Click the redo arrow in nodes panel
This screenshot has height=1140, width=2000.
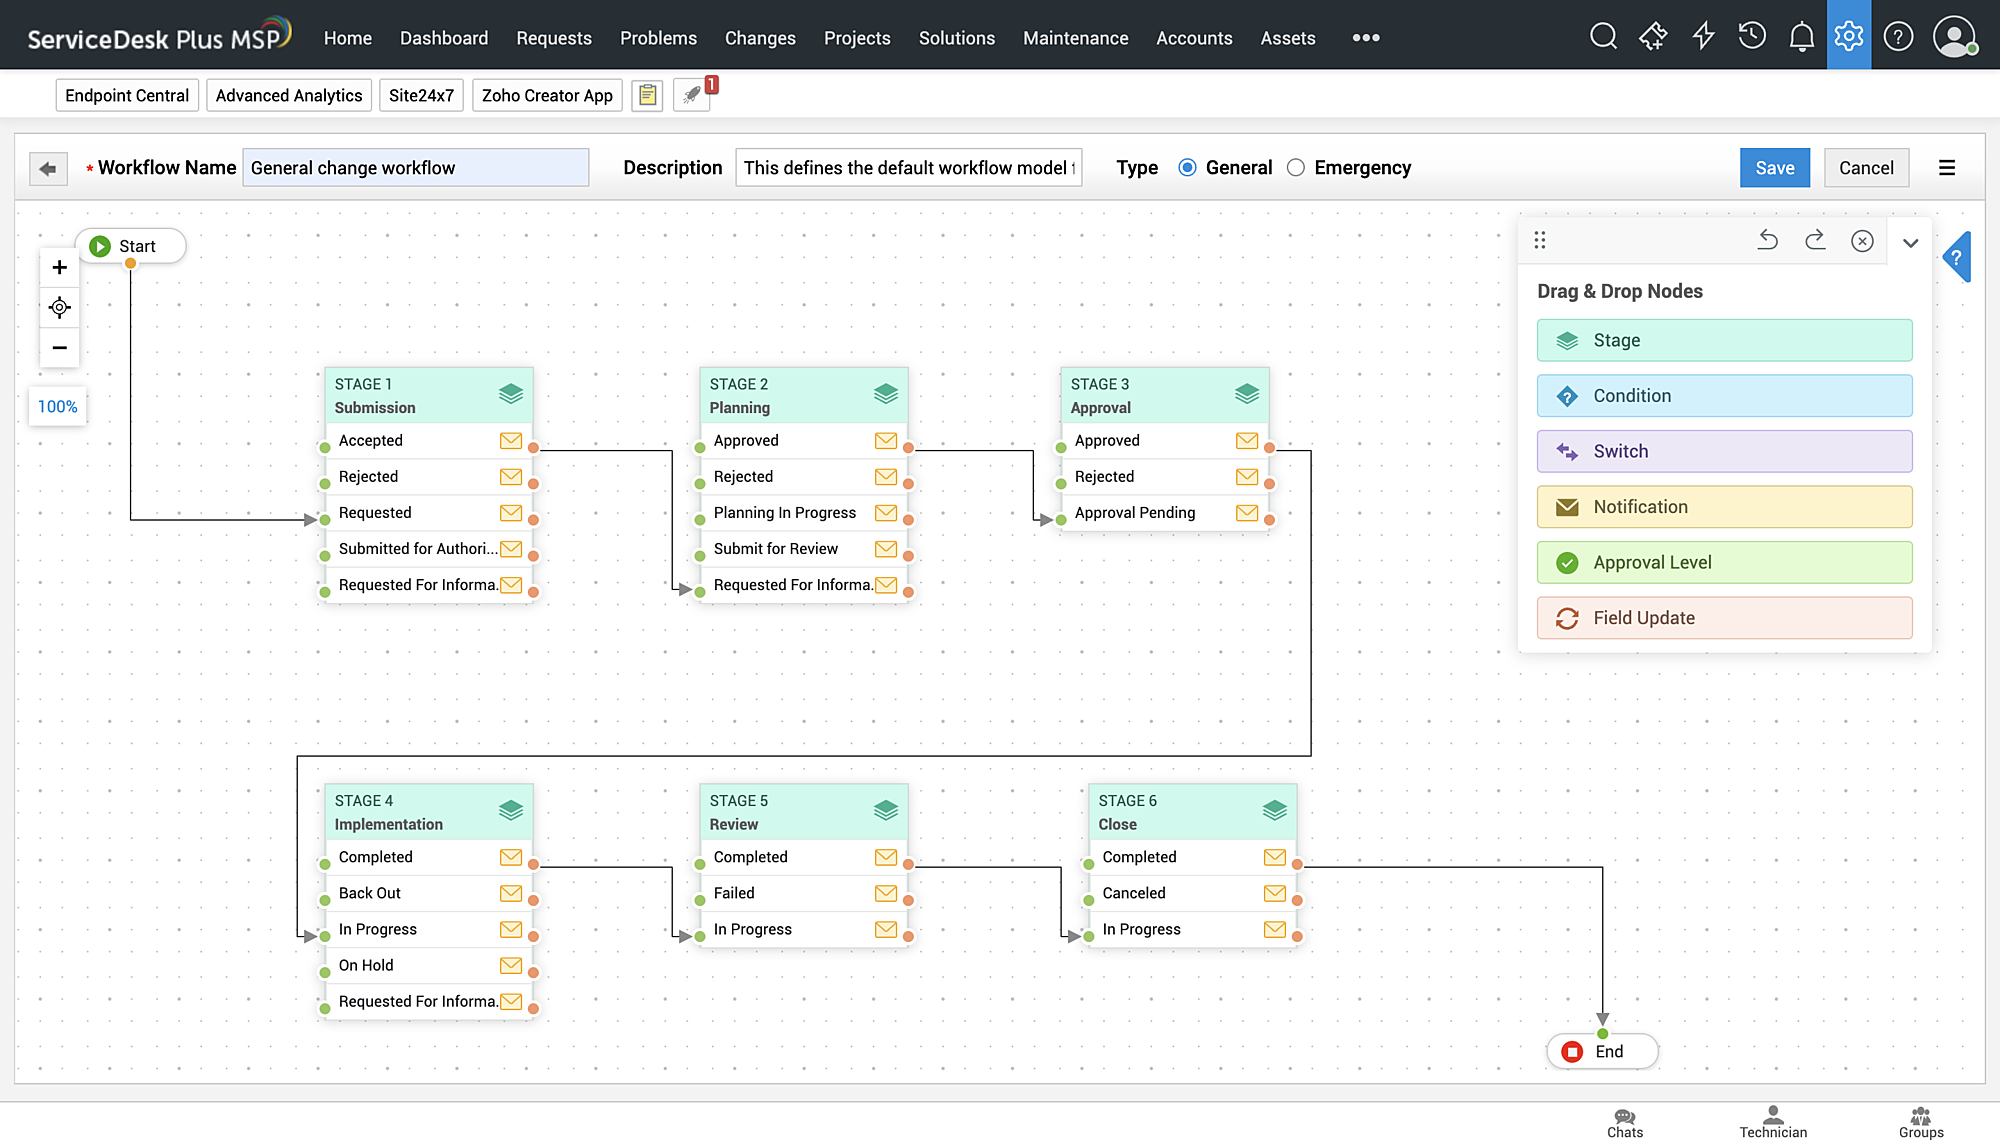1815,240
